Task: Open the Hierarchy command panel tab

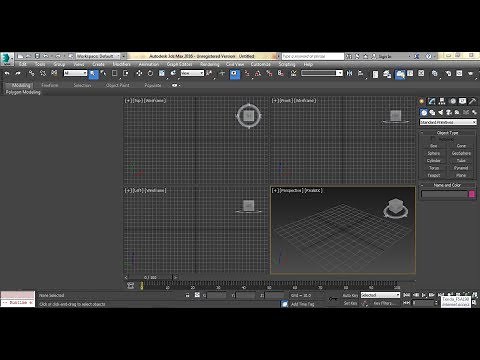Action: [442, 101]
